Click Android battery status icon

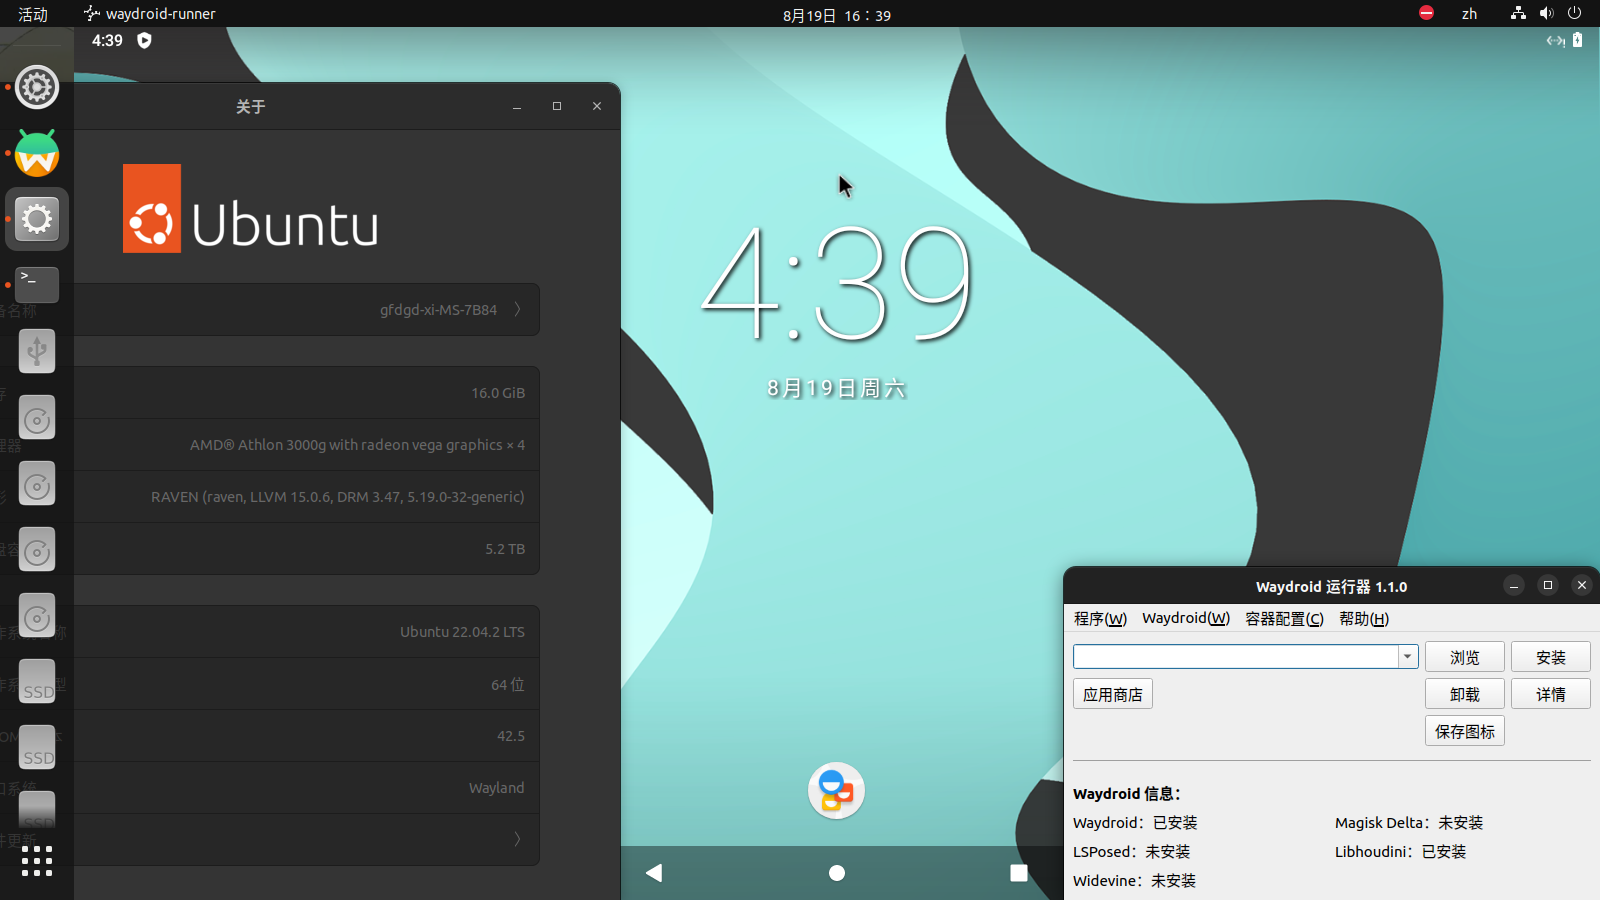1577,40
